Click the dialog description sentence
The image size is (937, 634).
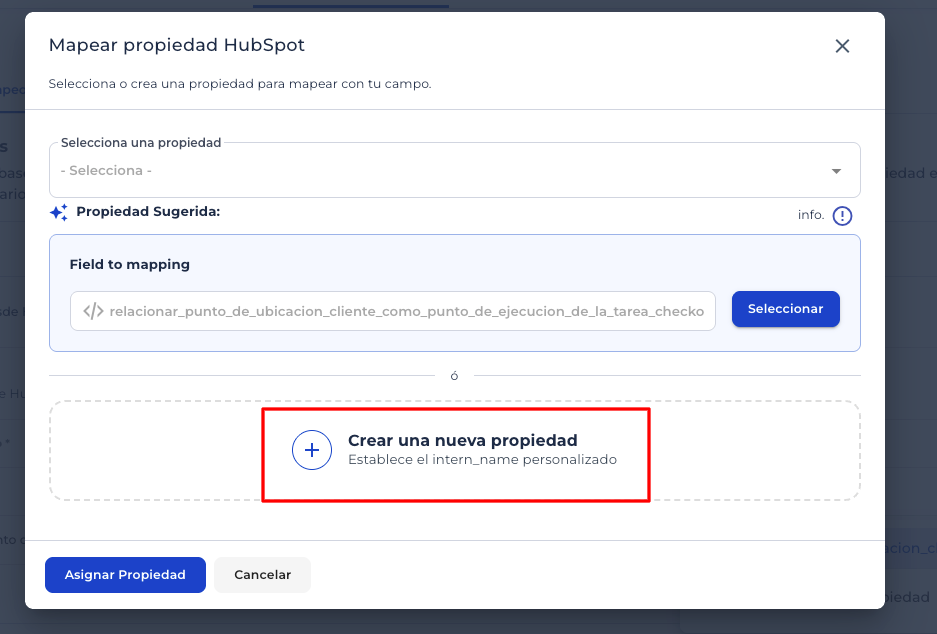(240, 84)
